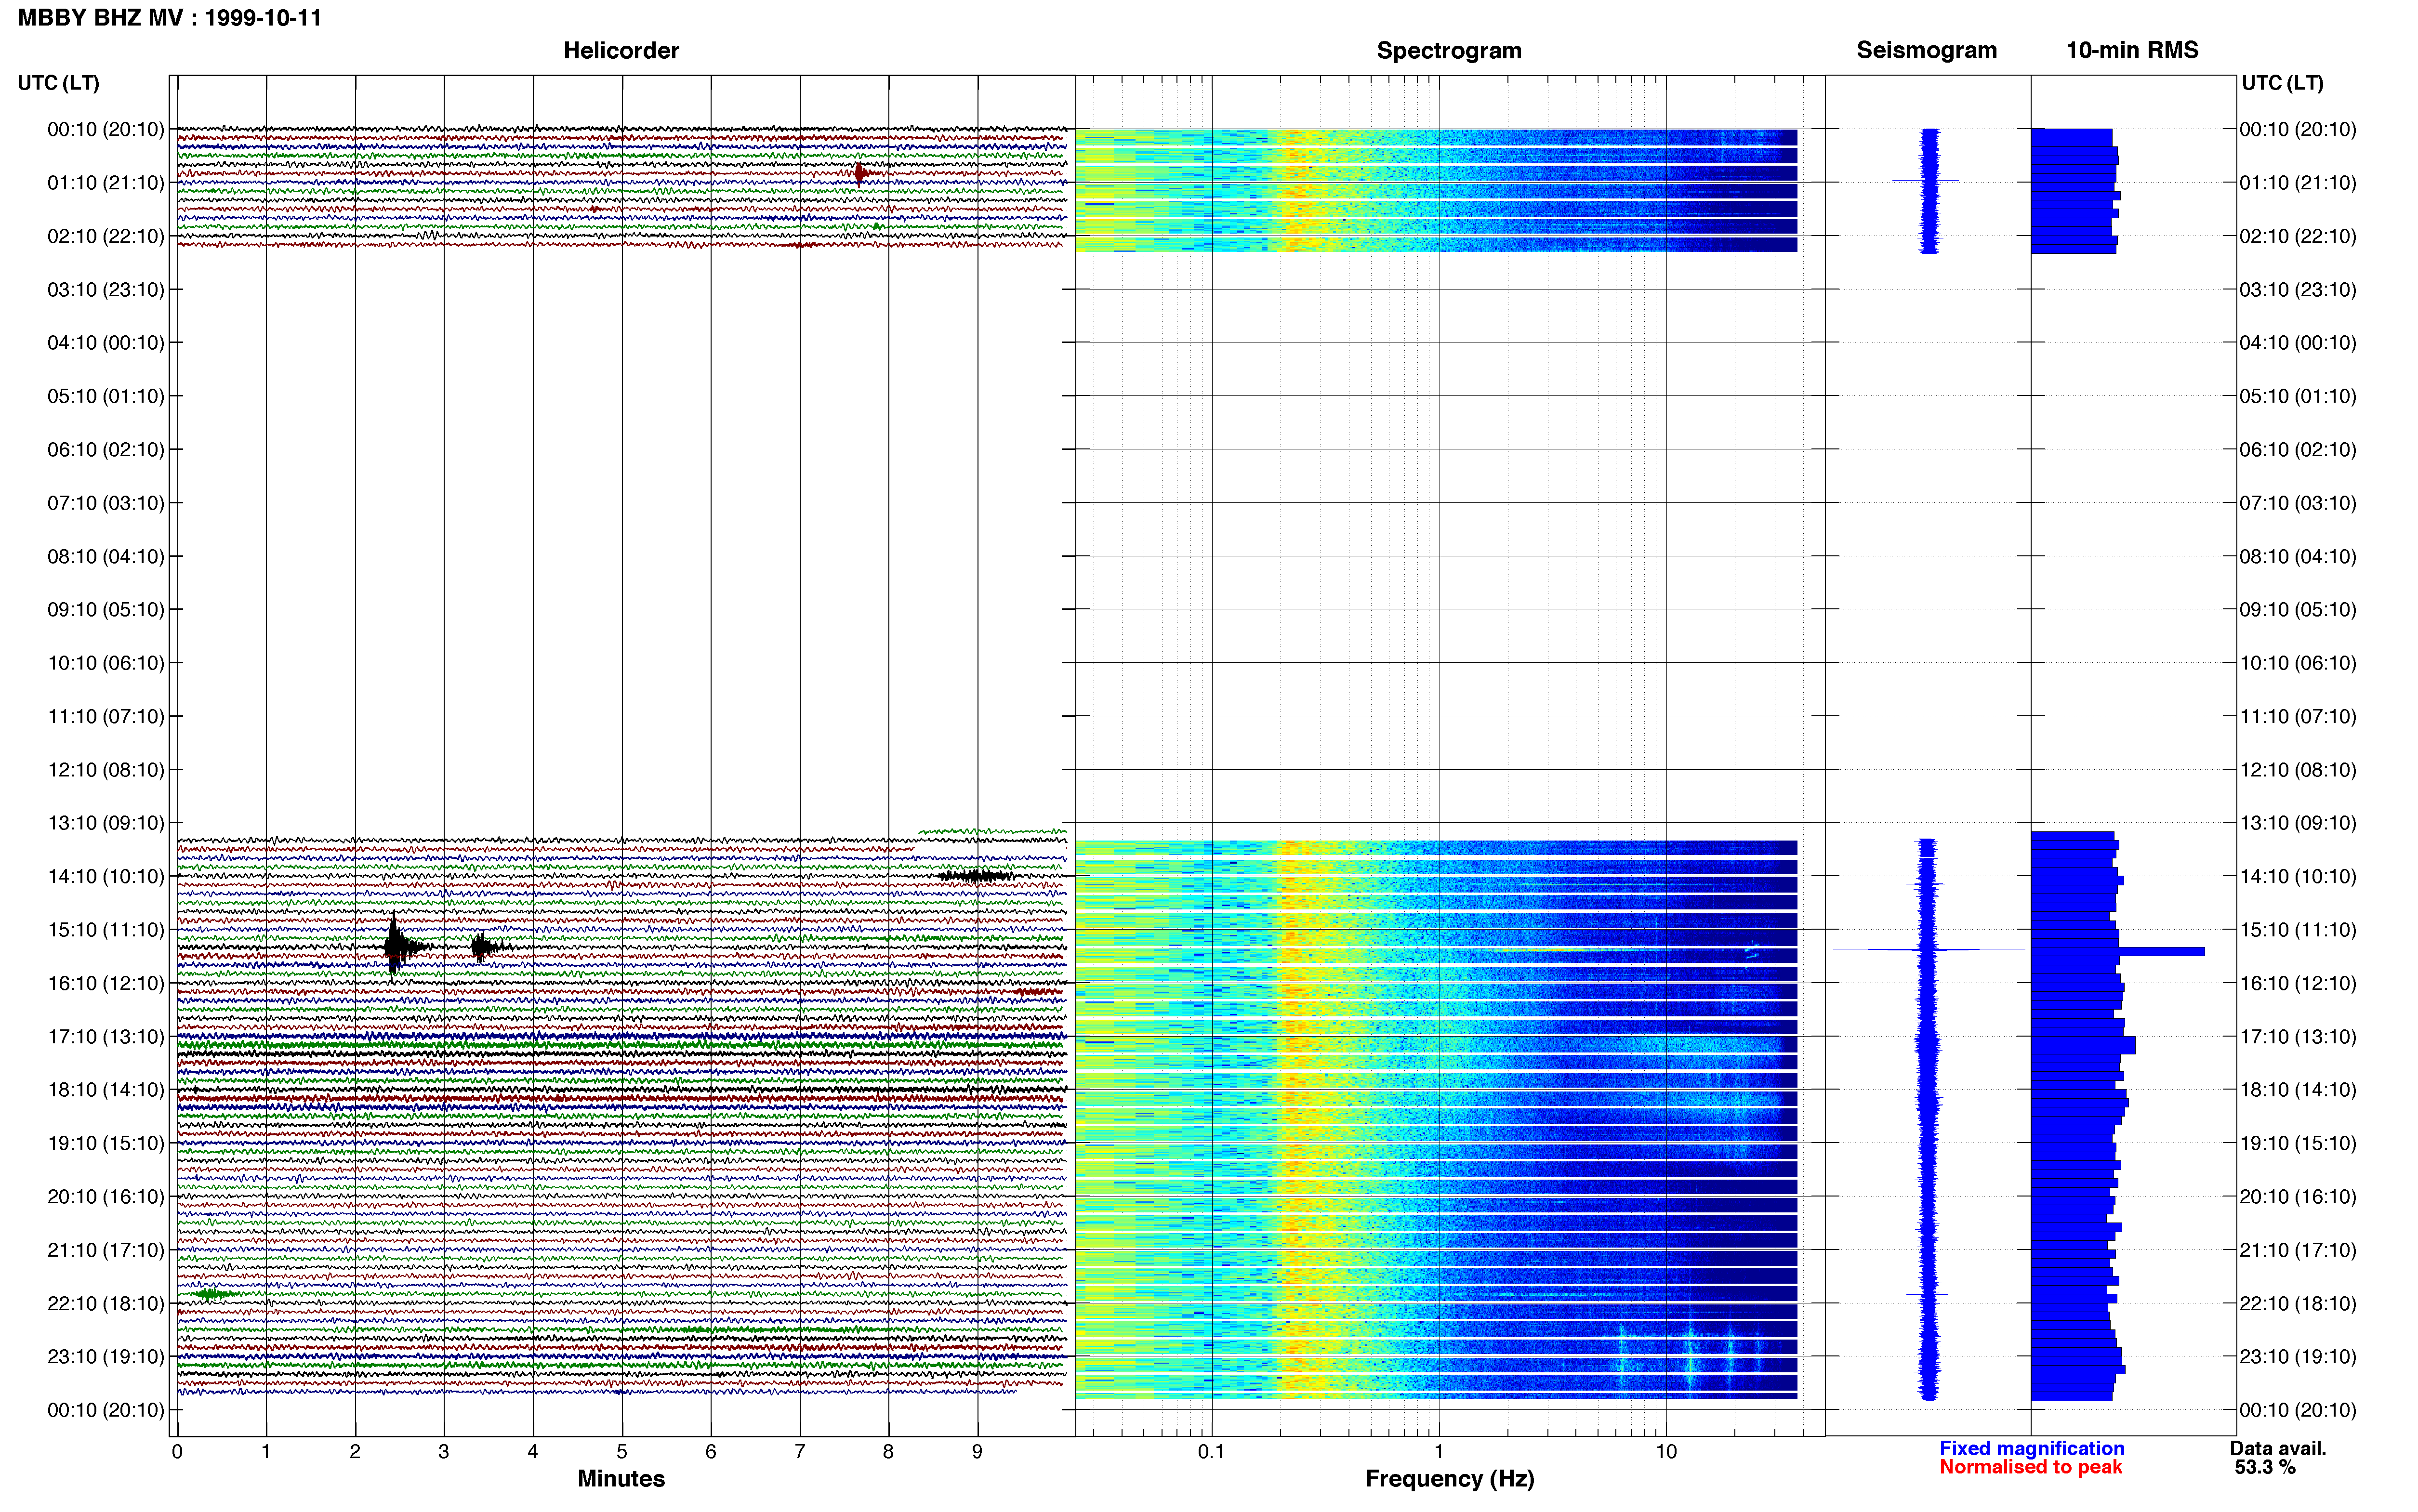Screen dimensions: 2418x1512
Task: Click the plot title 'MBBY BHZ MV : 1999-10-11'
Action: click(170, 18)
